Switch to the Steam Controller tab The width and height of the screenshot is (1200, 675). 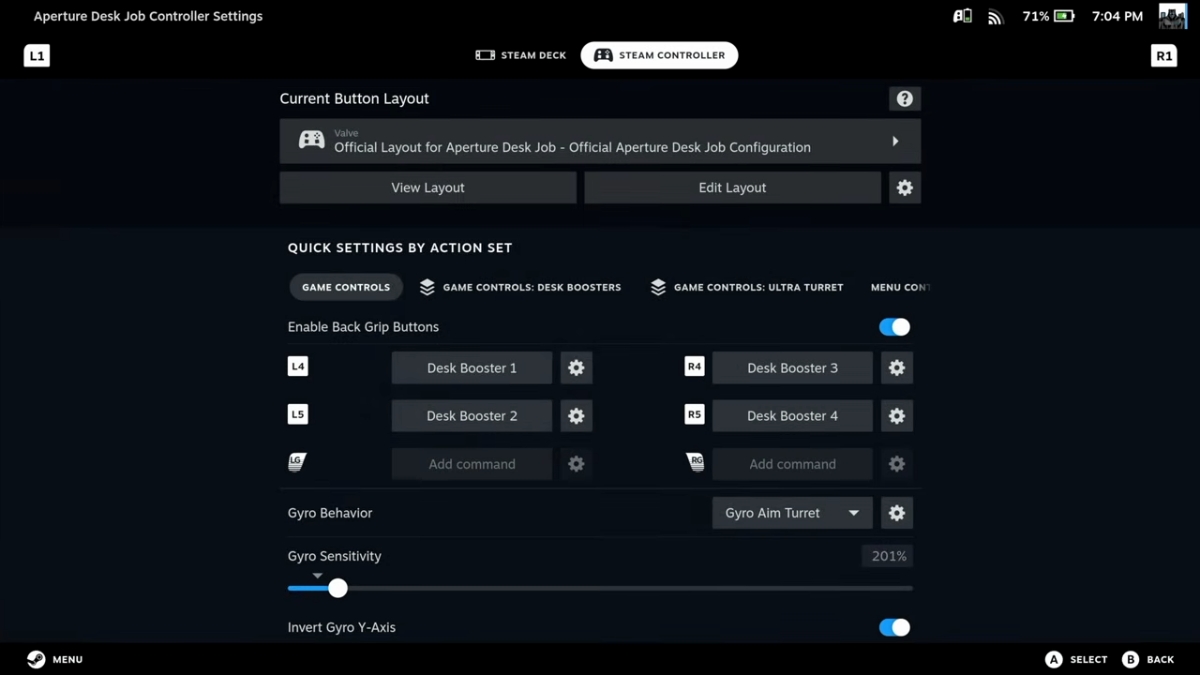coord(659,55)
